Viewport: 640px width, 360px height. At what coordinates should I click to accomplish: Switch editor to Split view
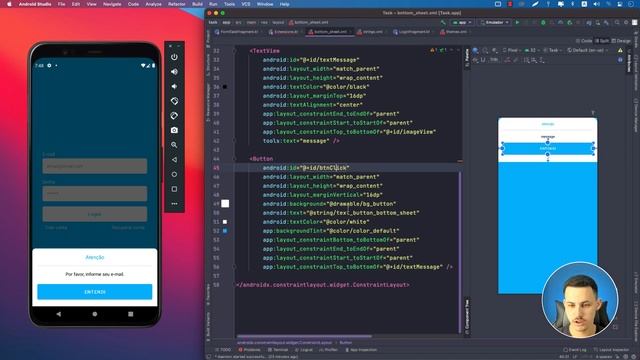point(602,41)
